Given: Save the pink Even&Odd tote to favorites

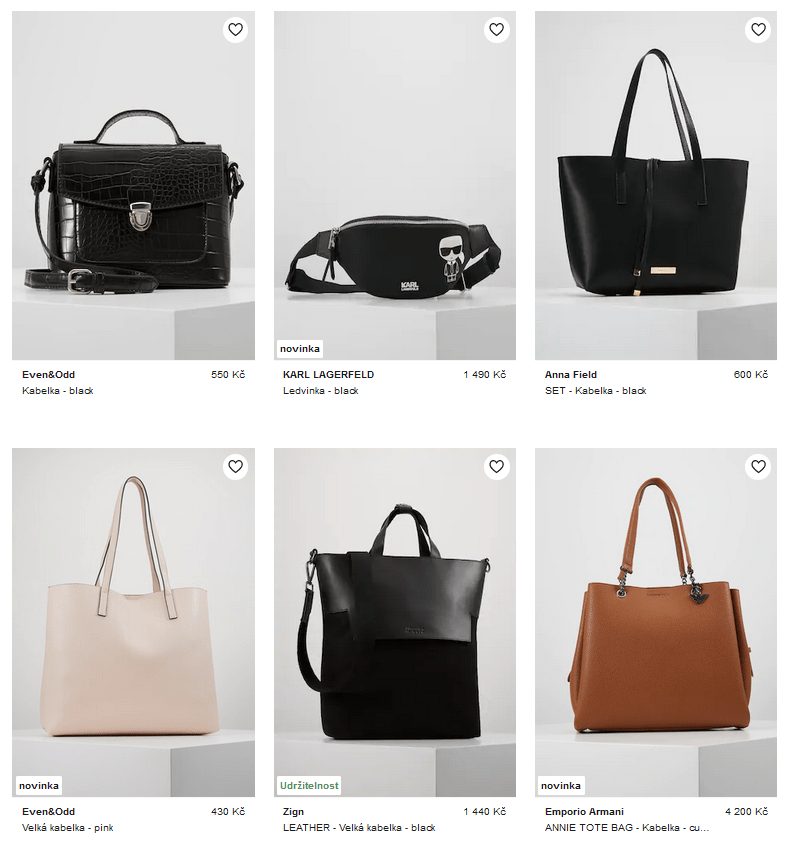Looking at the screenshot, I should [235, 466].
